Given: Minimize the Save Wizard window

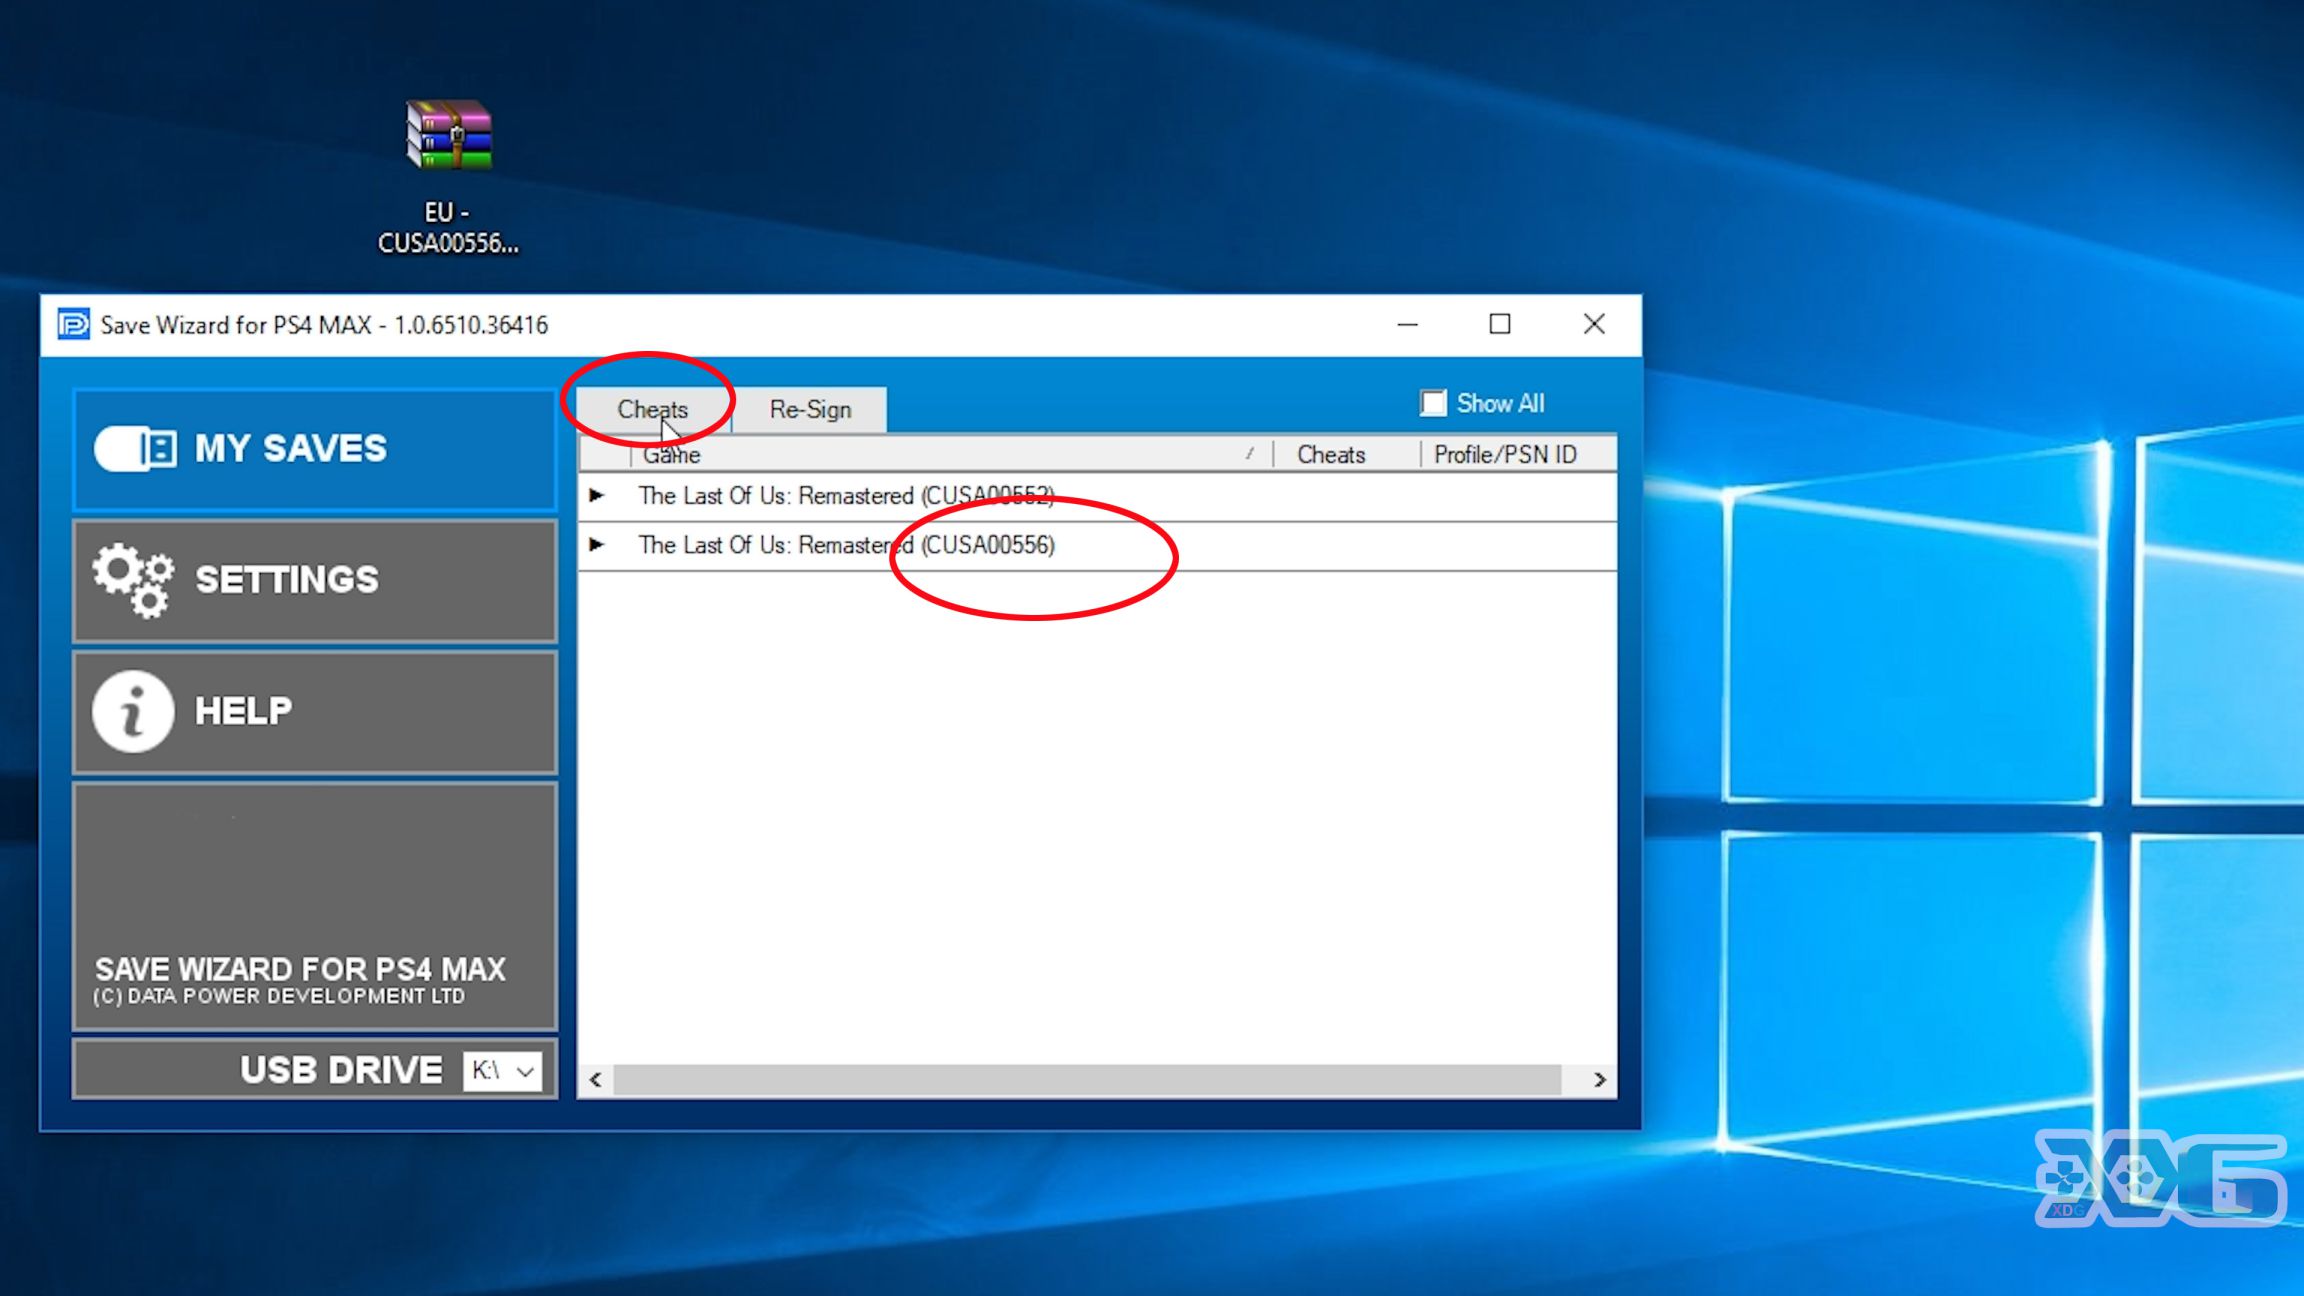Looking at the screenshot, I should (x=1407, y=324).
